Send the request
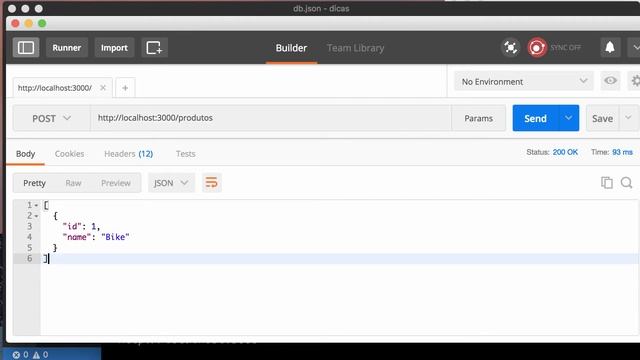 tap(535, 118)
